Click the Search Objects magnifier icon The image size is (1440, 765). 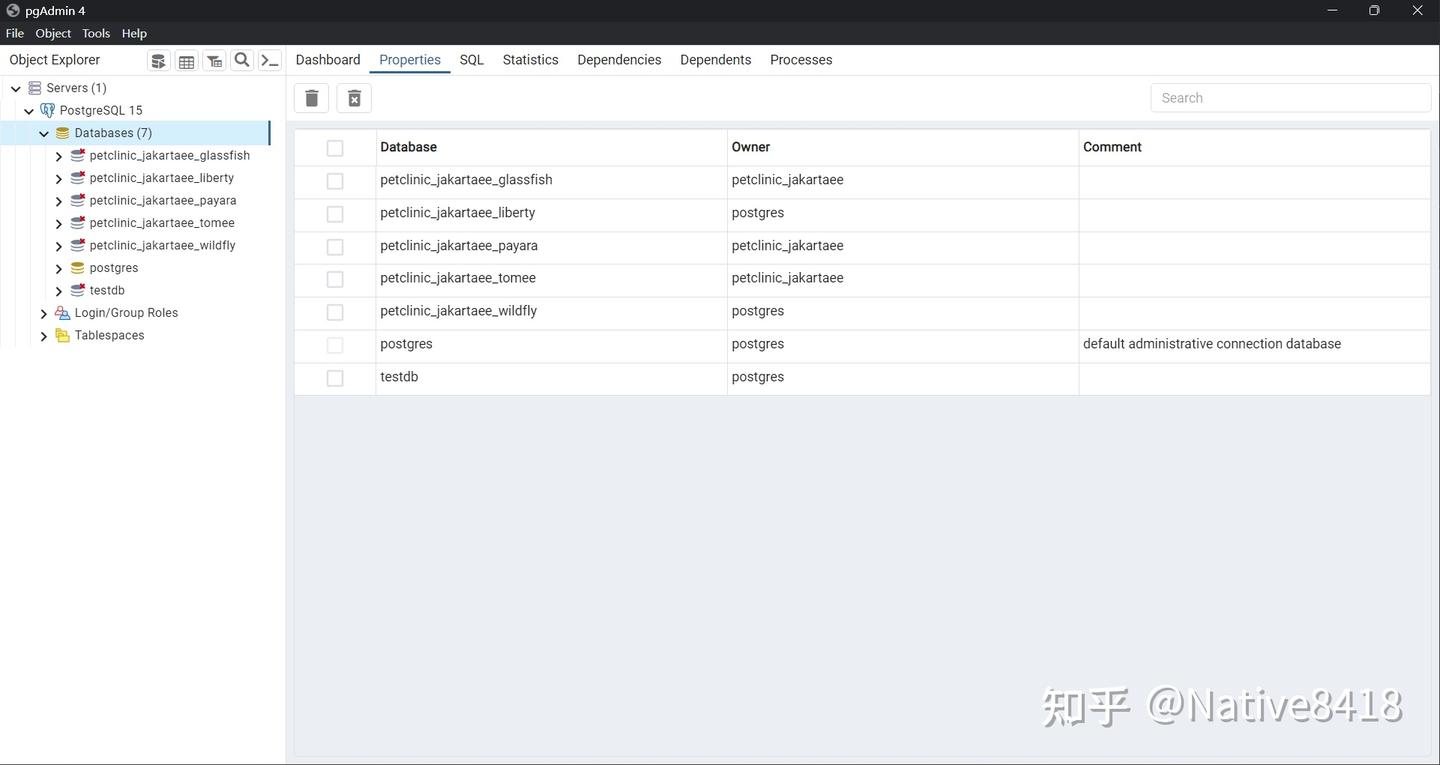click(x=242, y=60)
